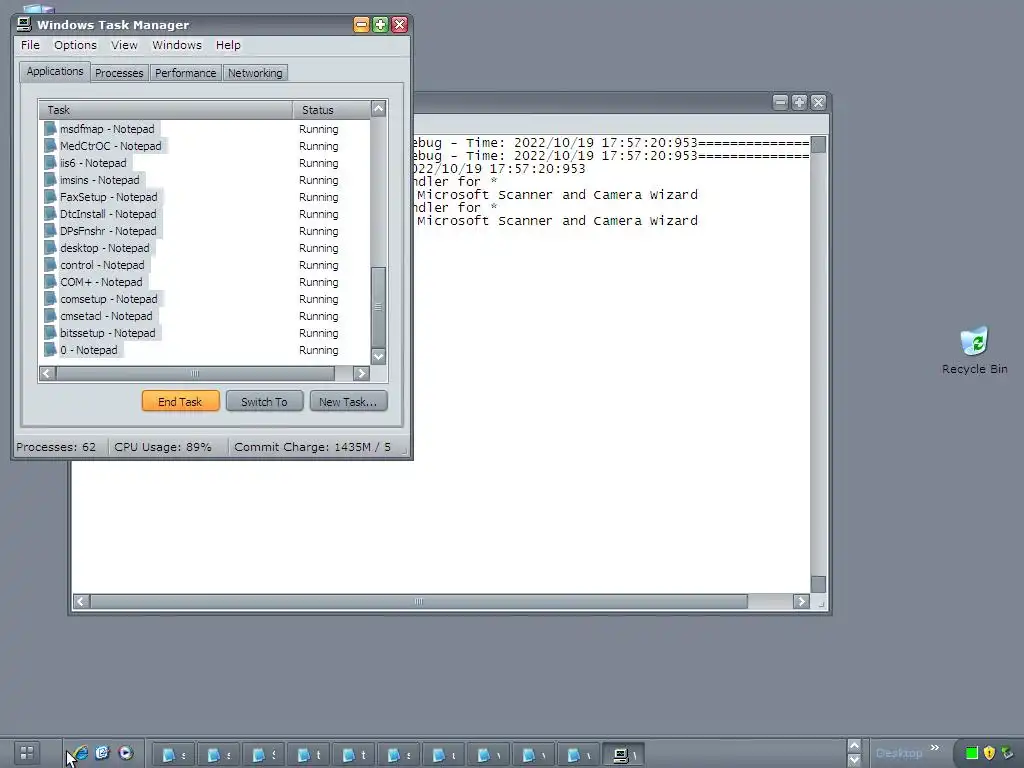Sort by the Task column header
The width and height of the screenshot is (1024, 768).
[166, 110]
